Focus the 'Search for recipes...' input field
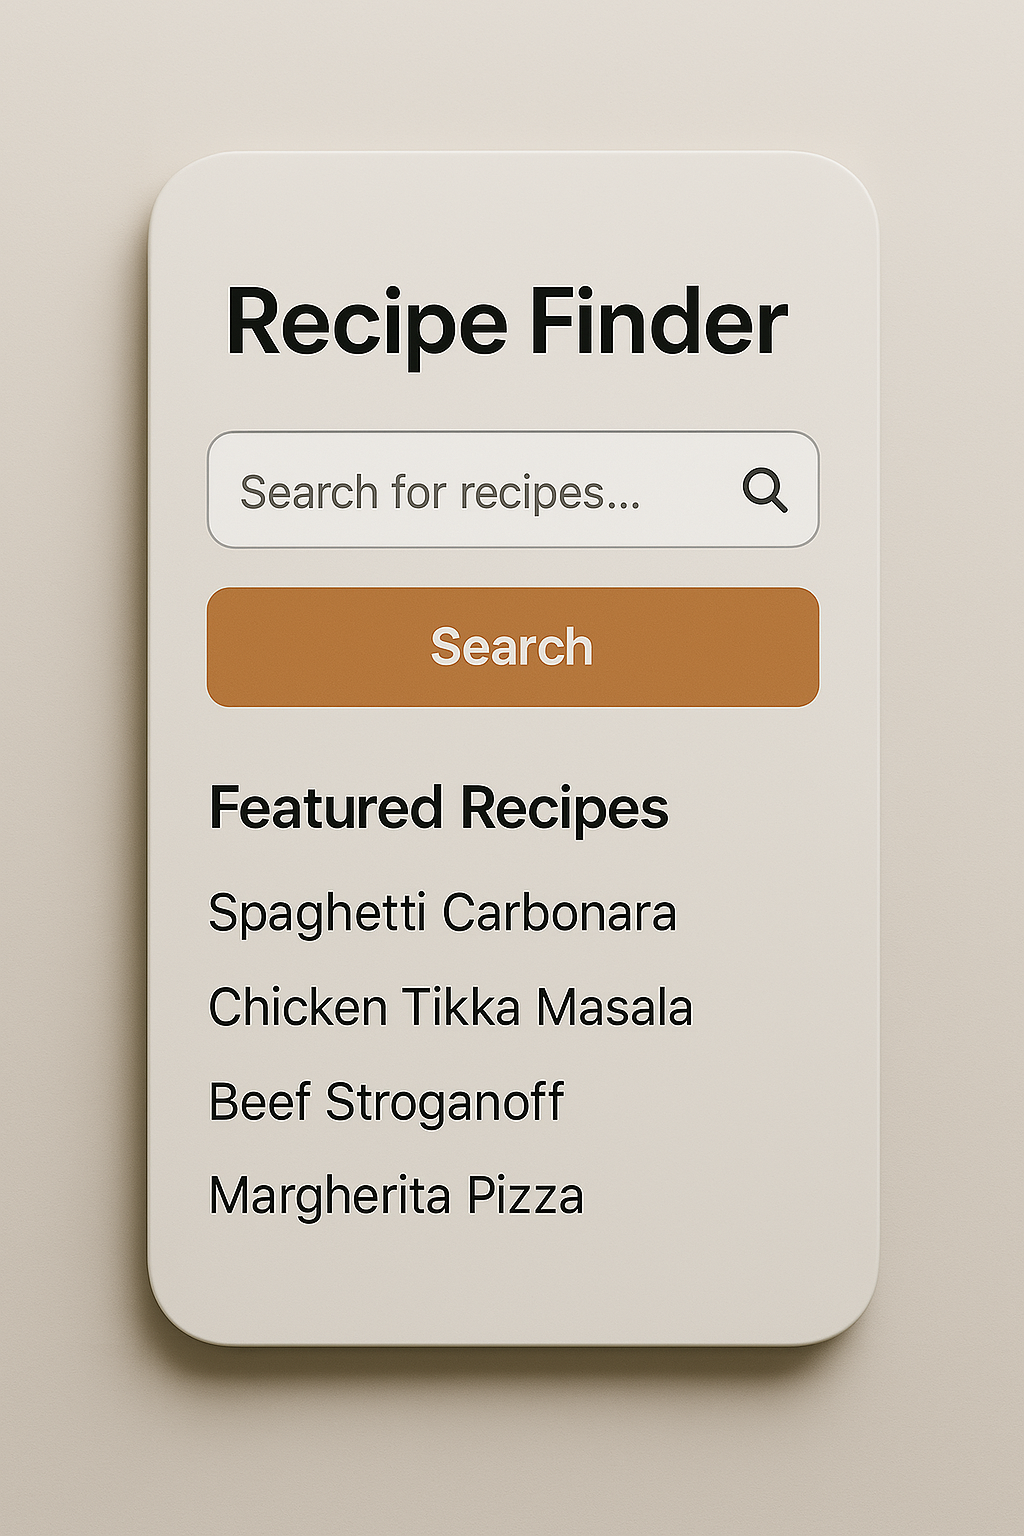Viewport: 1024px width, 1536px height. pyautogui.click(x=513, y=489)
